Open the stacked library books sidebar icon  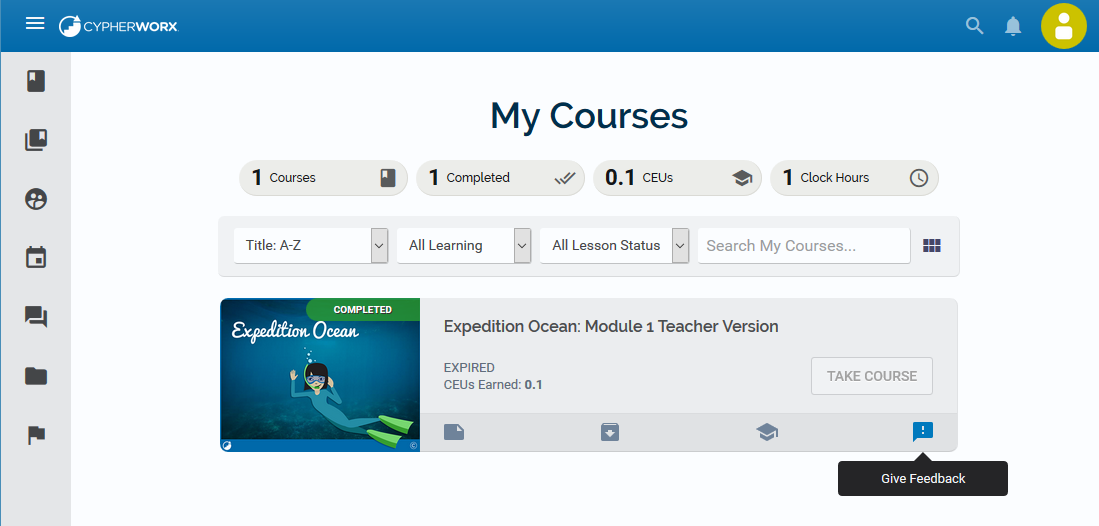click(36, 140)
